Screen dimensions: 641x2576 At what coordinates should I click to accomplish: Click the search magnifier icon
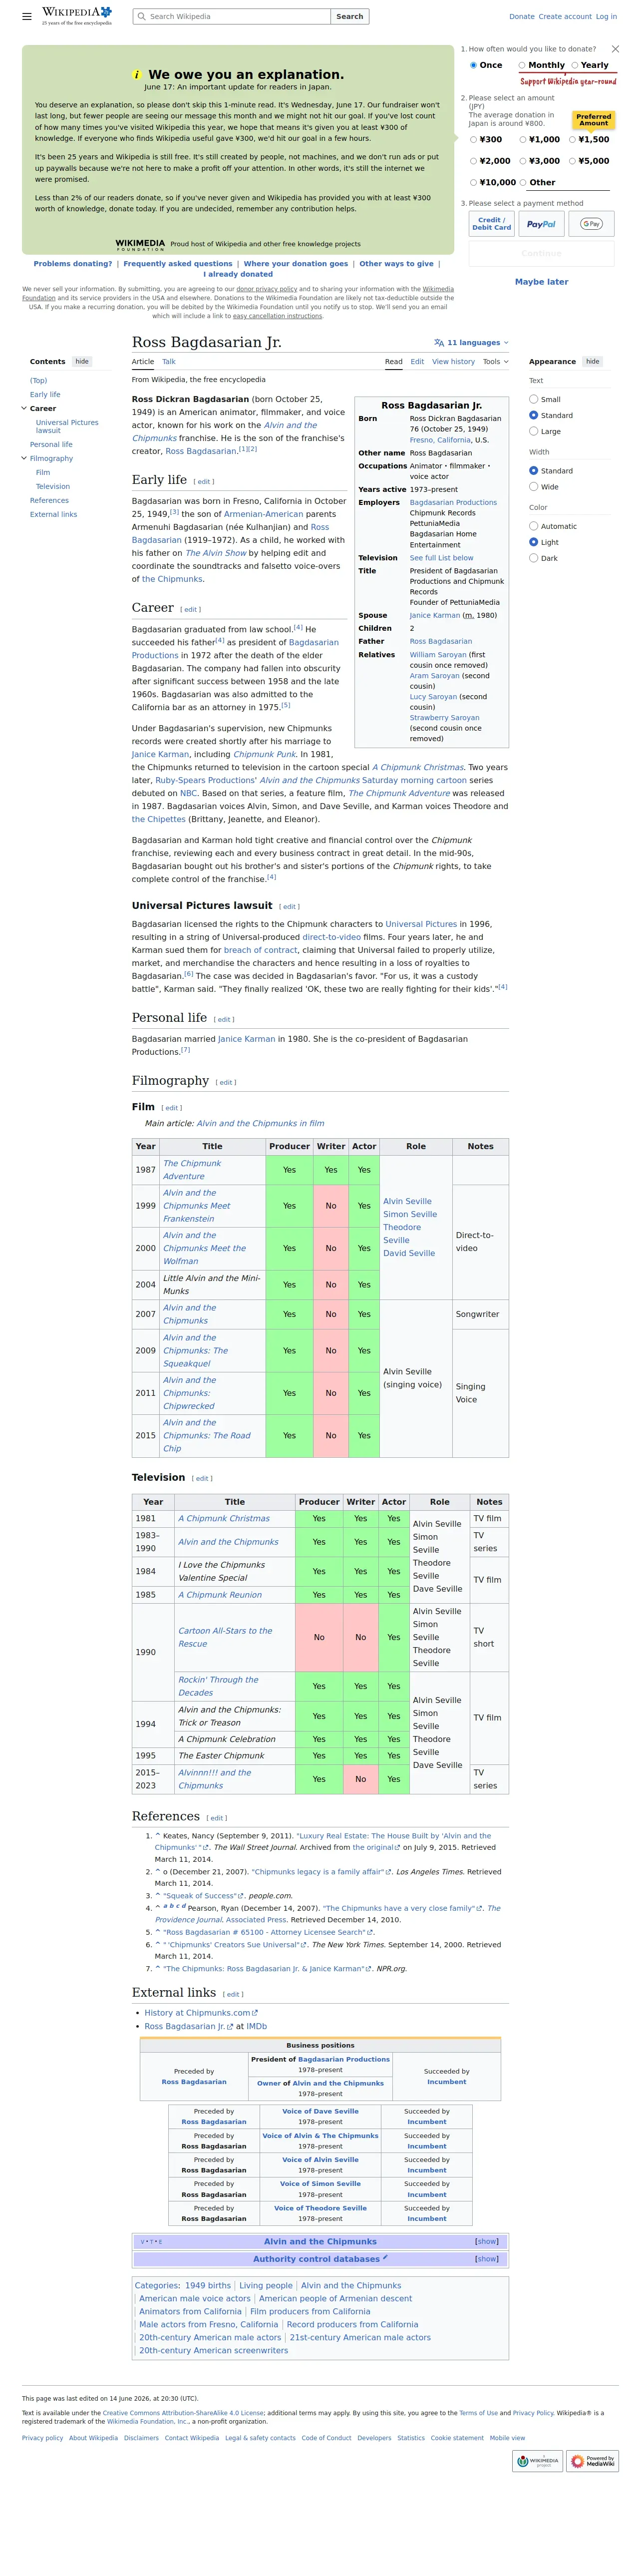point(142,17)
